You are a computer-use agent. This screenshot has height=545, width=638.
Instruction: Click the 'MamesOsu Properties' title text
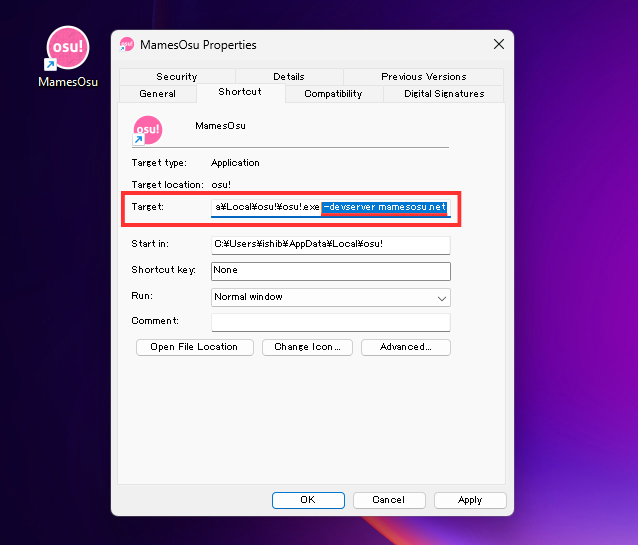[198, 45]
